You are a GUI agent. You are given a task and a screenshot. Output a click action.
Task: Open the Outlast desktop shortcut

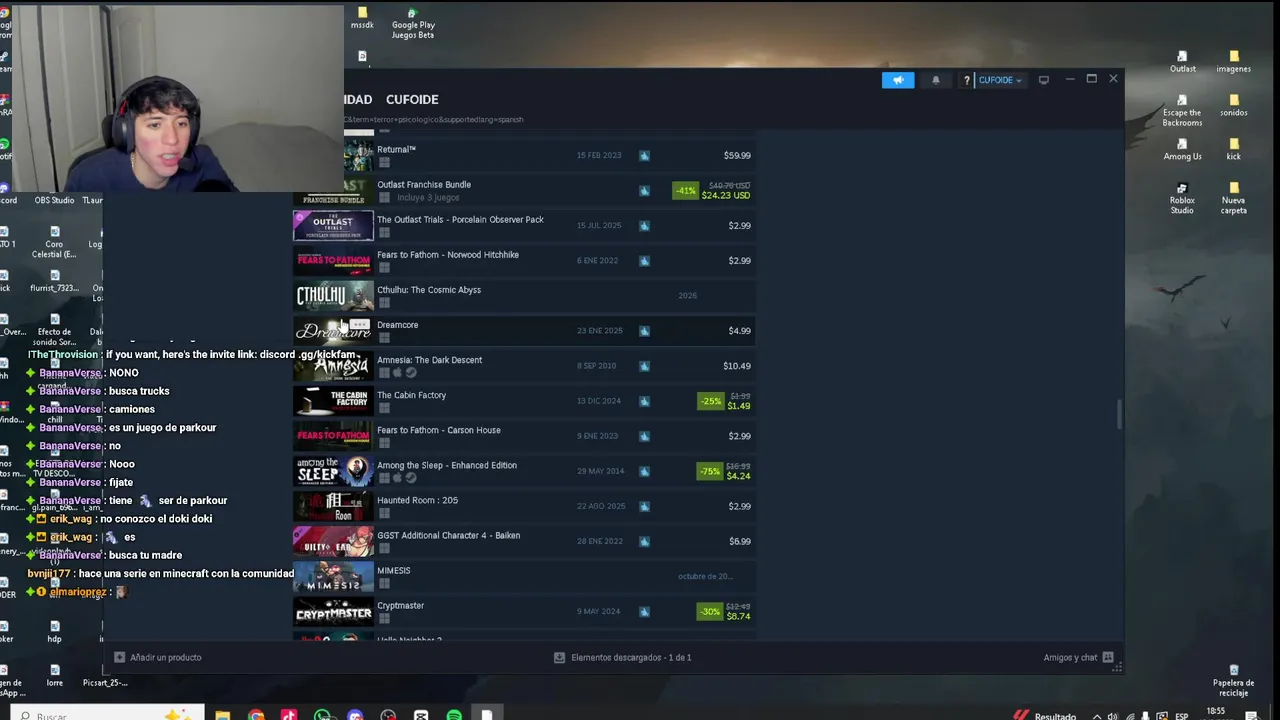pyautogui.click(x=1182, y=62)
